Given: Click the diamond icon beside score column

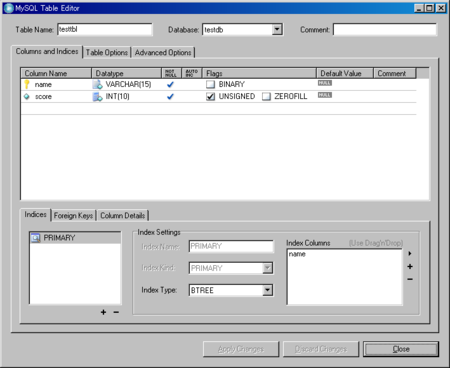Looking at the screenshot, I should pos(27,97).
